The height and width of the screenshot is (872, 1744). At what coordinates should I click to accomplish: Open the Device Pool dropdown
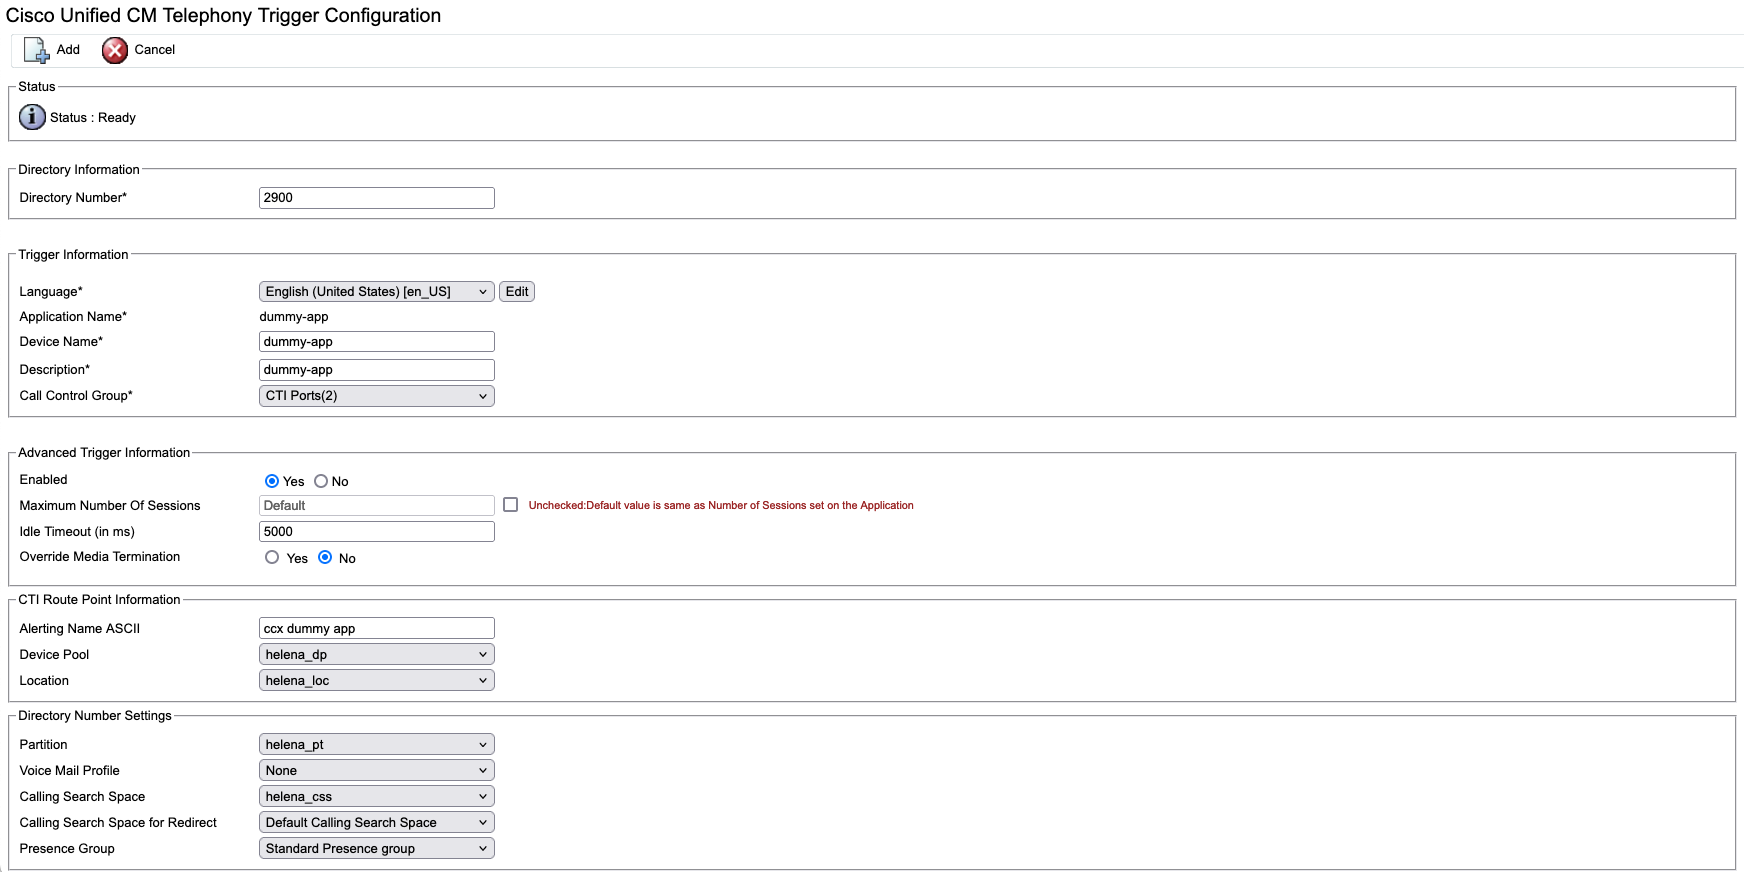pos(376,655)
